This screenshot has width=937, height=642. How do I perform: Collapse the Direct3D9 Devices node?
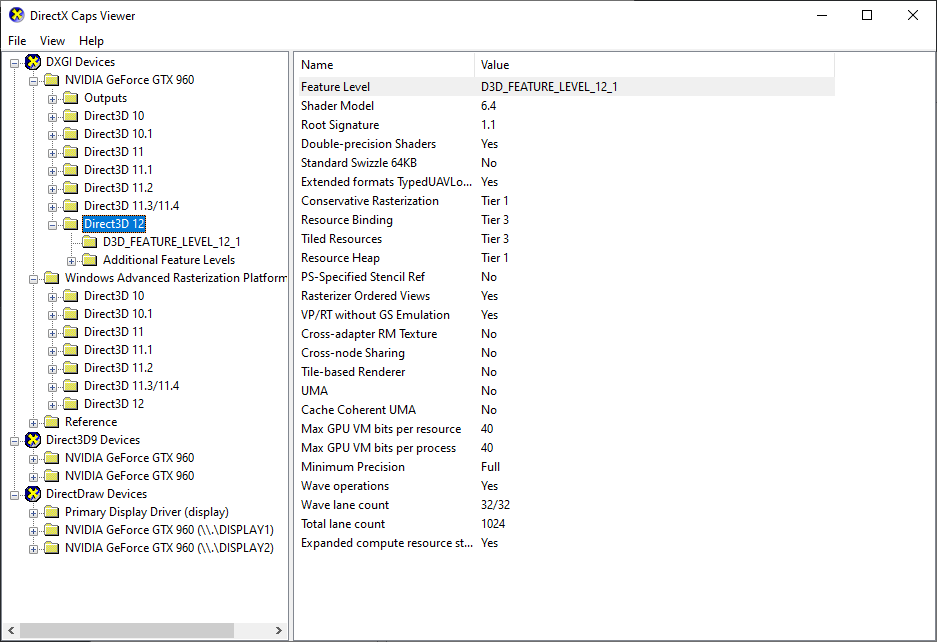(14, 441)
